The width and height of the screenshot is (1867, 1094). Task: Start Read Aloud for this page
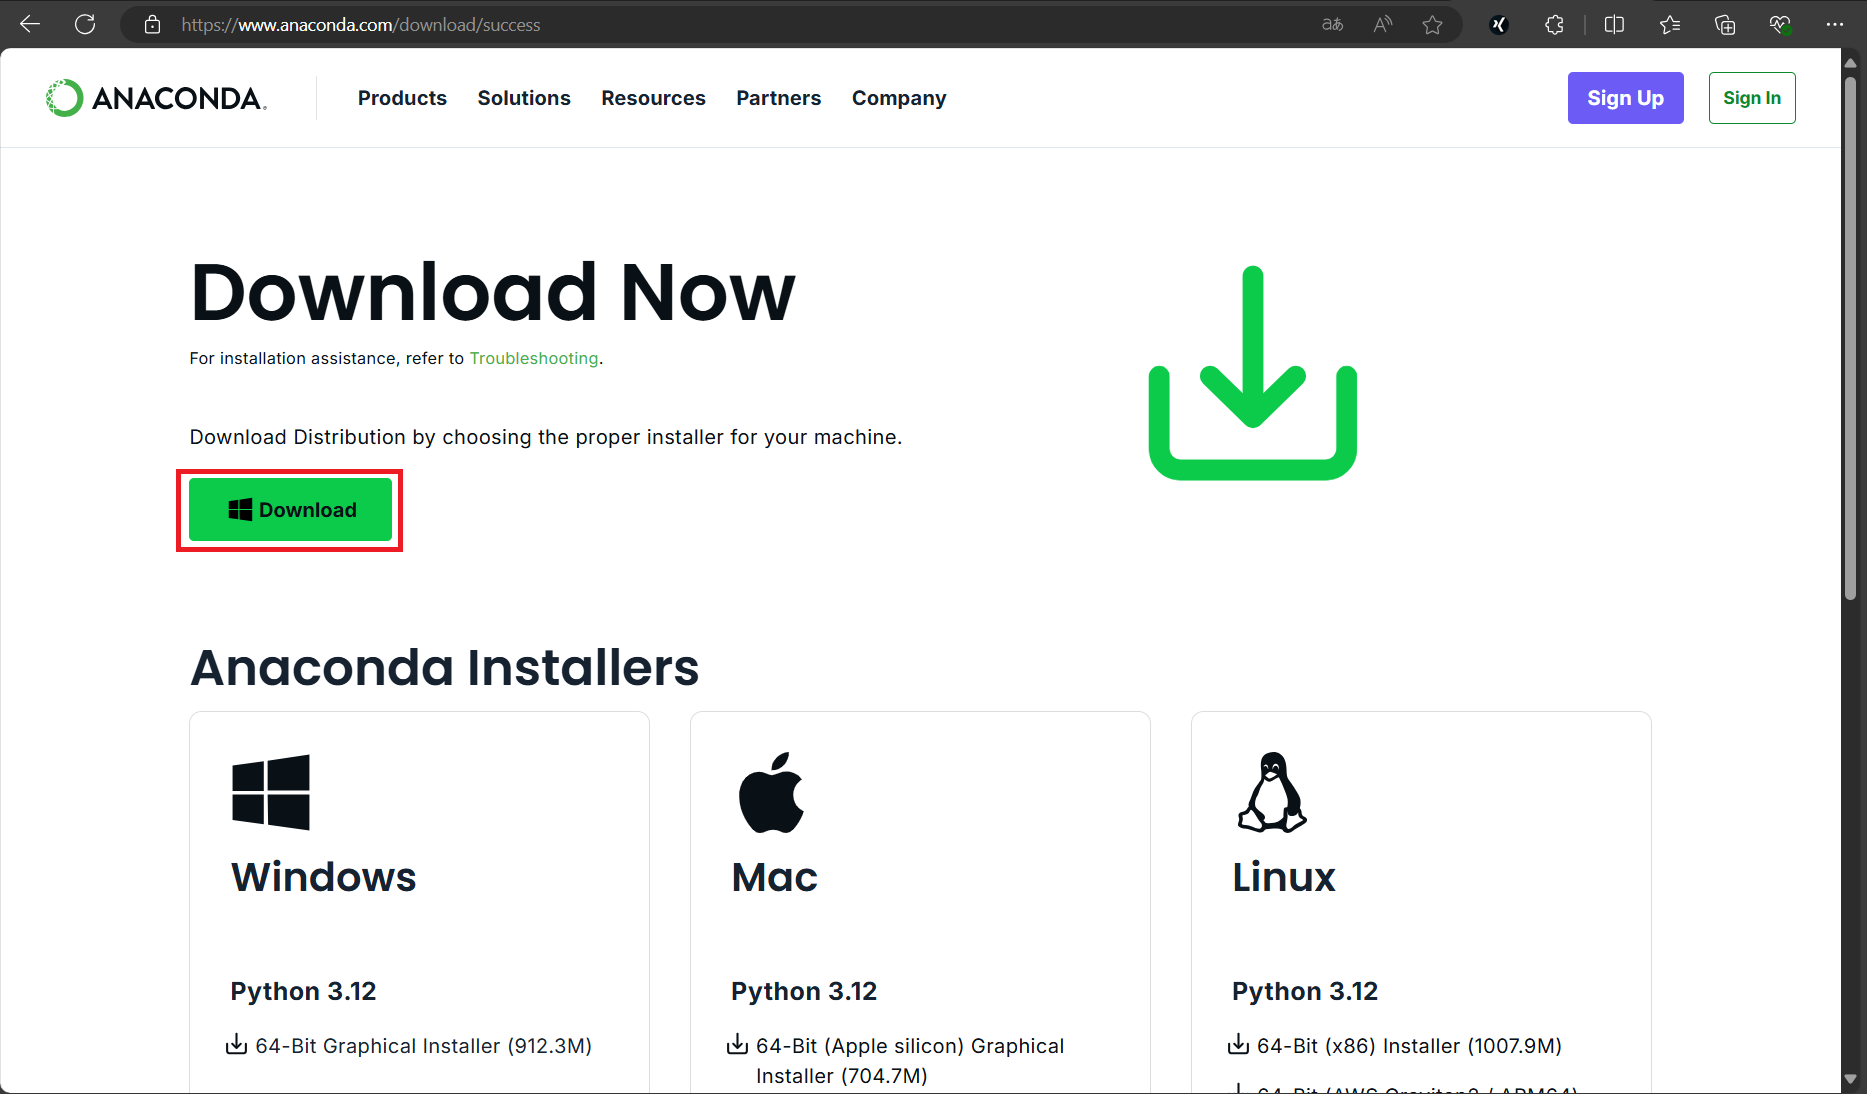[1383, 25]
